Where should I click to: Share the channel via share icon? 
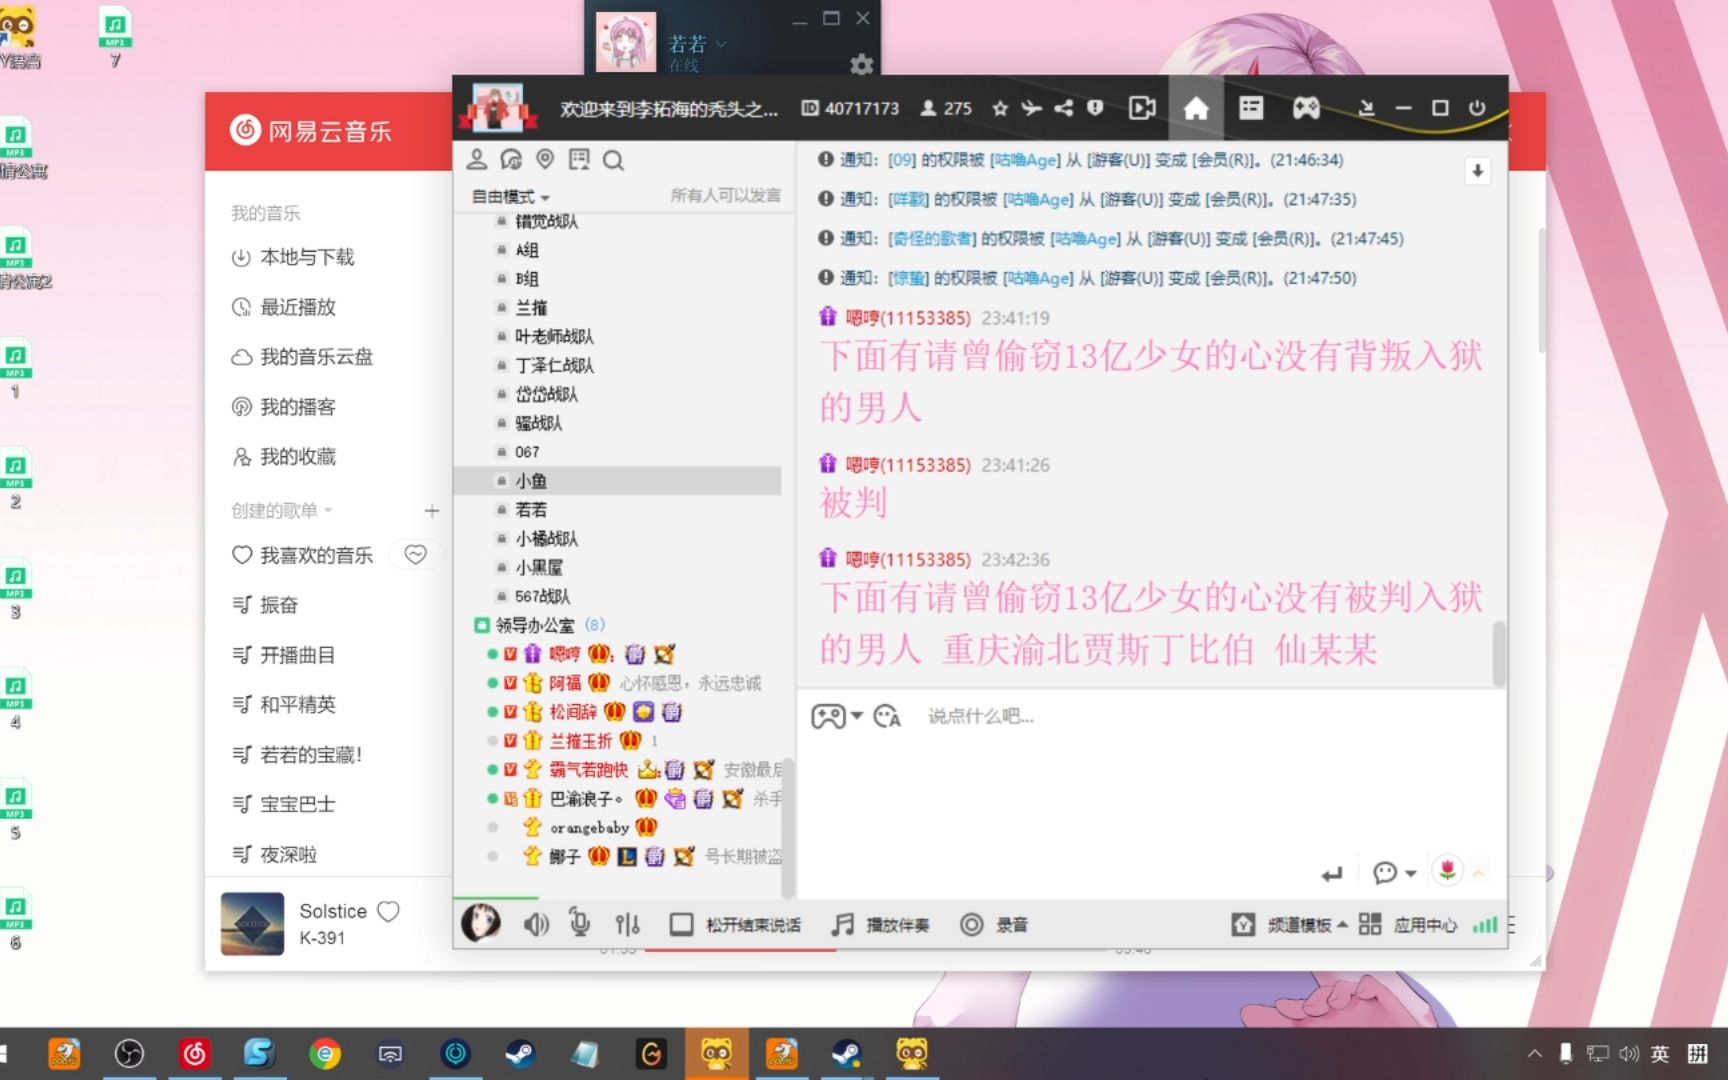point(1064,108)
